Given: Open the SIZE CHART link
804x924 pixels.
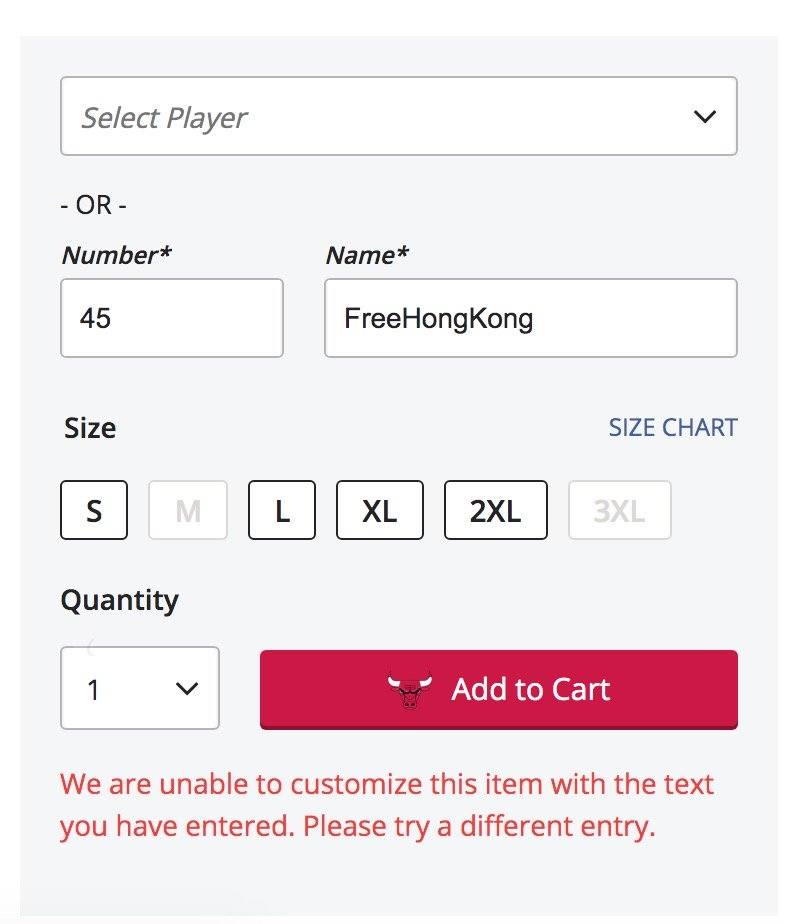Looking at the screenshot, I should click(x=673, y=428).
